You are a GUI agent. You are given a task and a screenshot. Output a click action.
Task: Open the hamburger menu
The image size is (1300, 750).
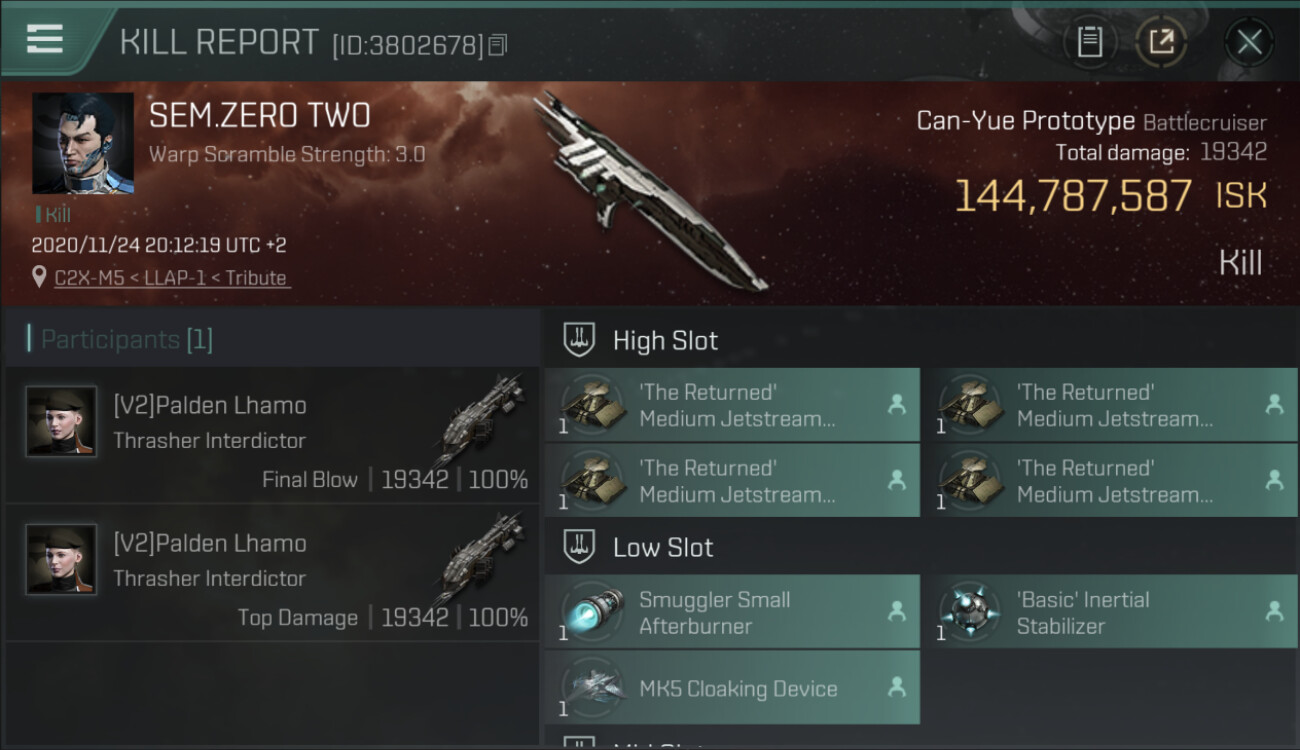tap(45, 39)
